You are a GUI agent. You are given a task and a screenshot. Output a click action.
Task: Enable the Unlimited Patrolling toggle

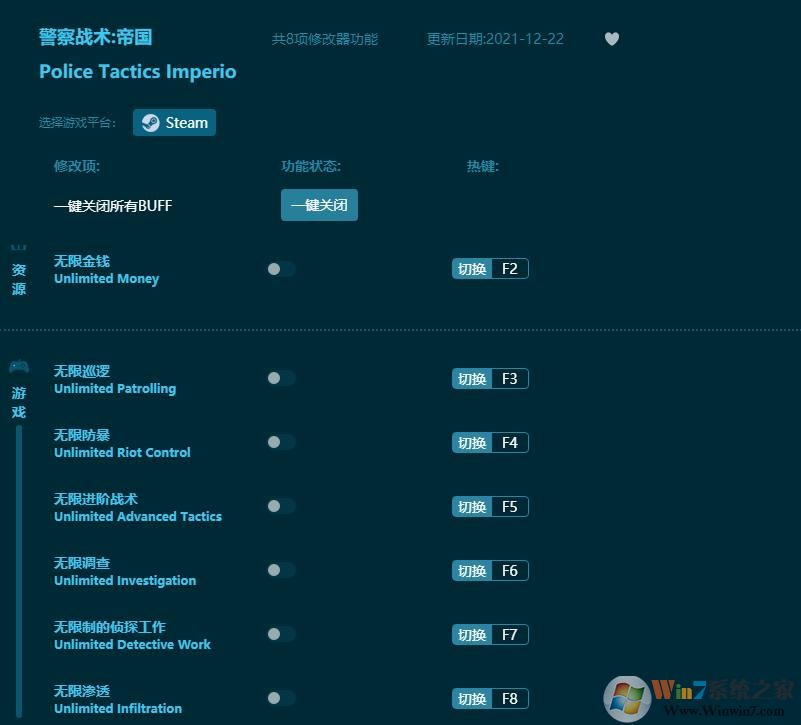coord(280,379)
